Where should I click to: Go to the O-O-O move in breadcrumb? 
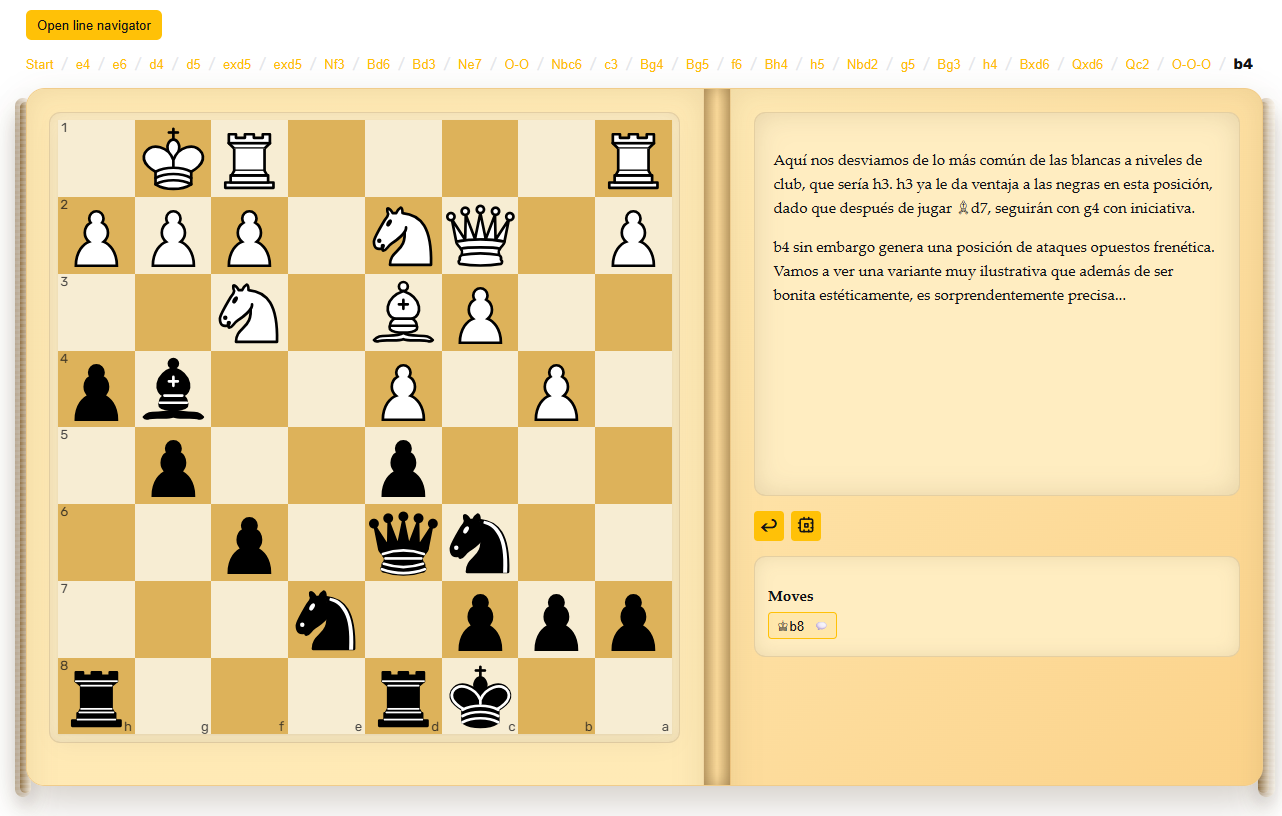1191,65
